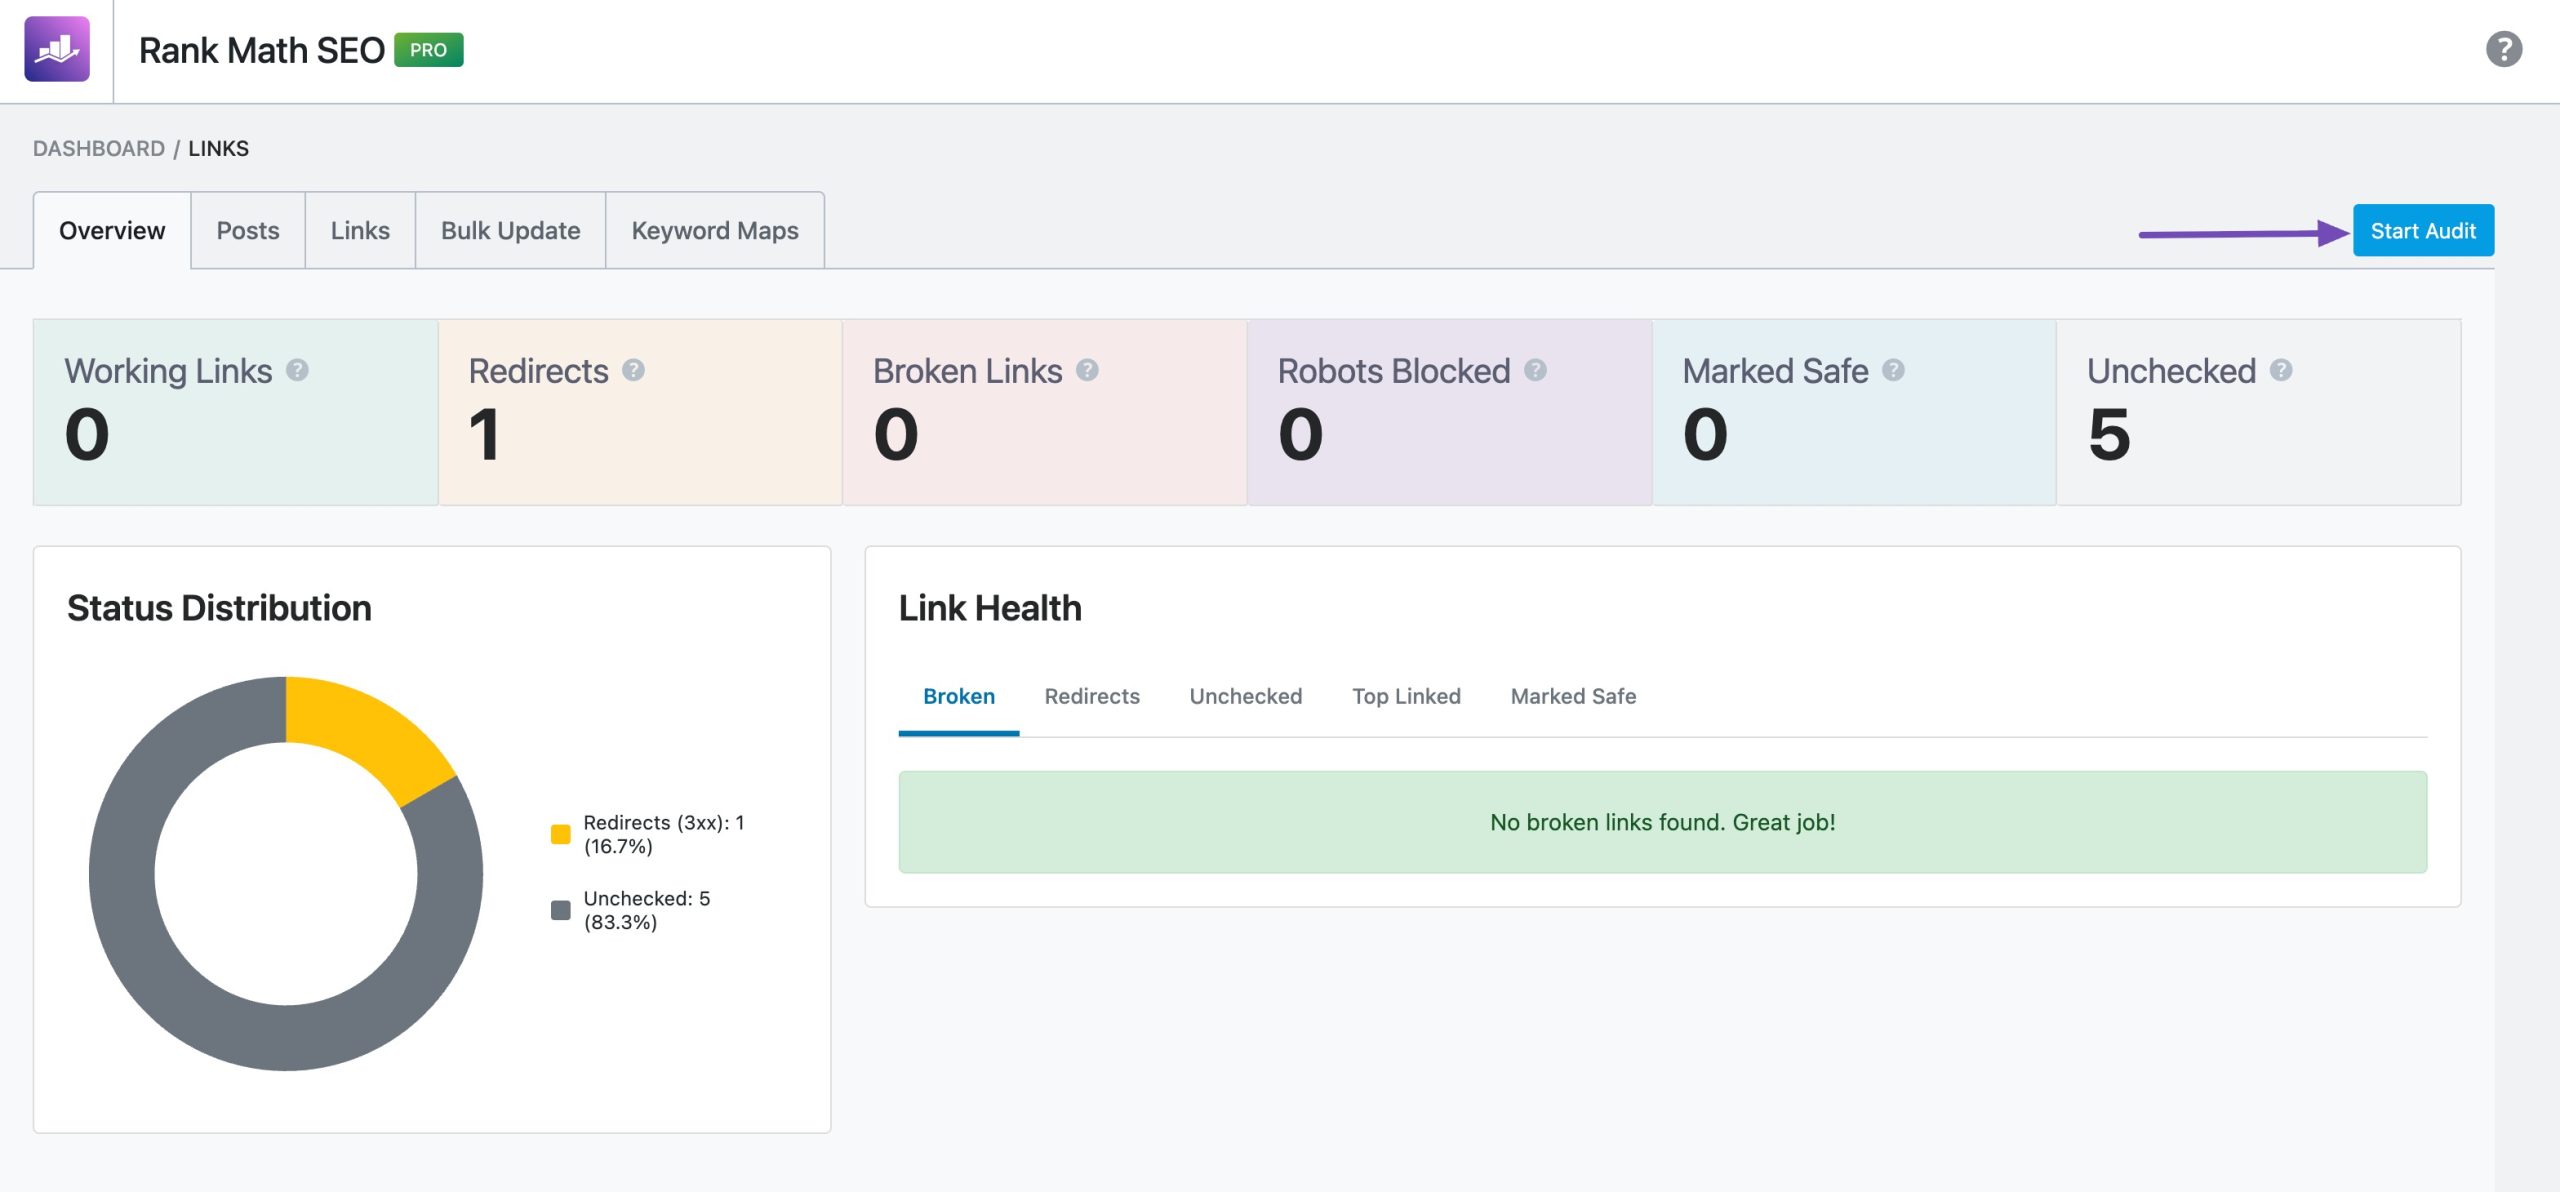2560x1192 pixels.
Task: Click the Redirects summary card showing 1
Action: click(x=640, y=412)
